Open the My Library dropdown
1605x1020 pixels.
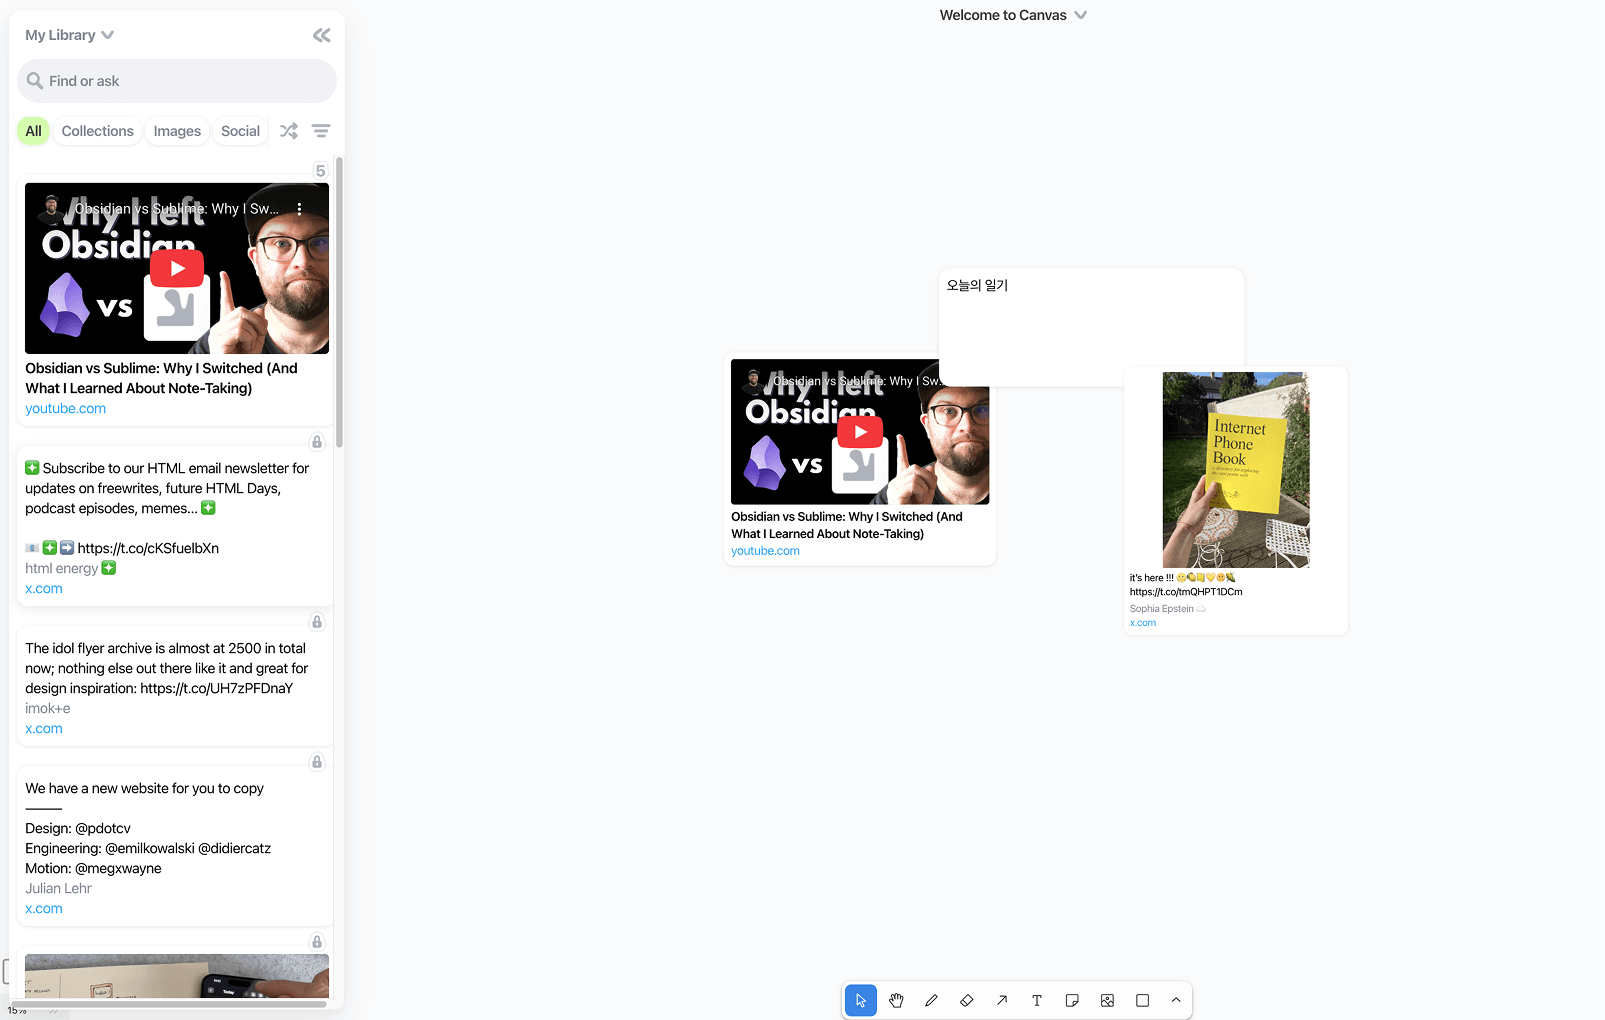[70, 35]
